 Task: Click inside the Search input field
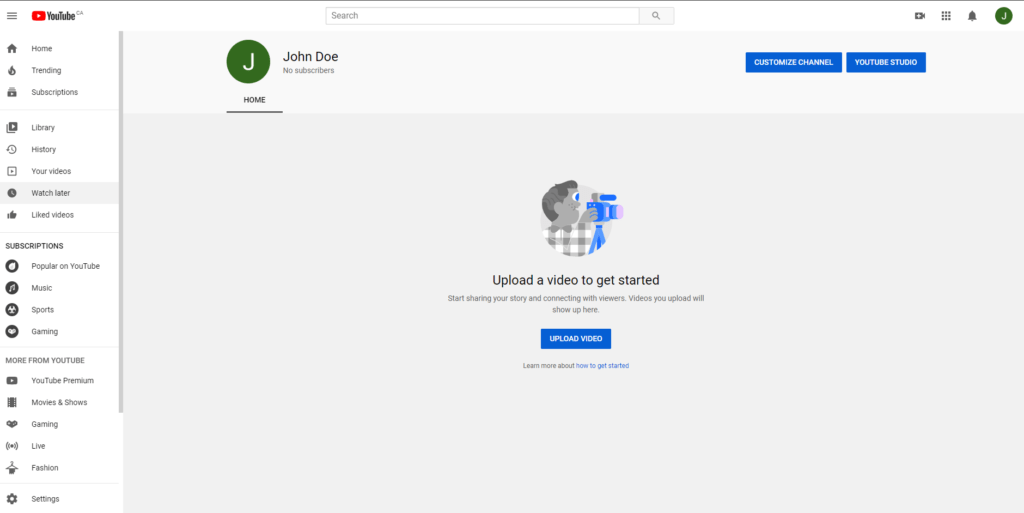click(482, 16)
